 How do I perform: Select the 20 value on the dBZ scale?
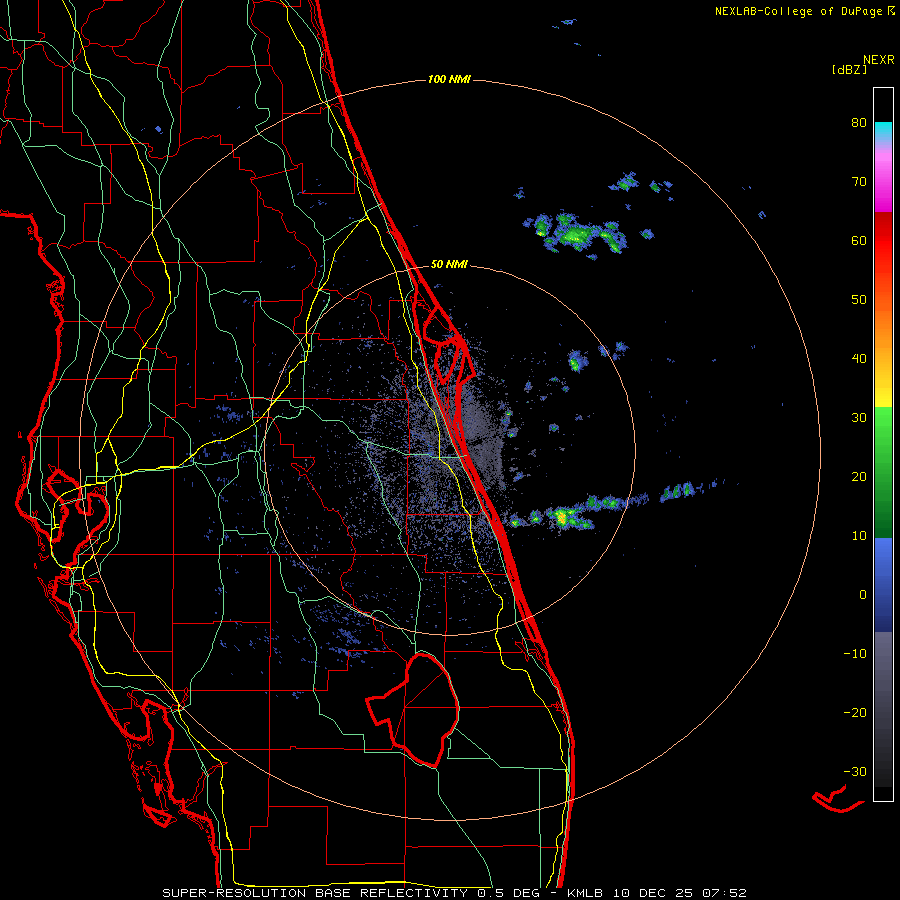pos(859,477)
